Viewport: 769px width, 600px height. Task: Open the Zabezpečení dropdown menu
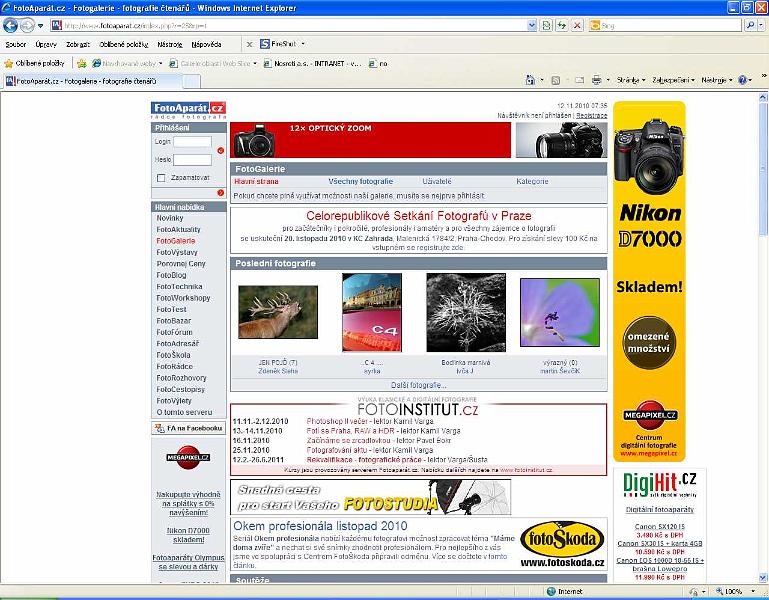click(x=673, y=80)
